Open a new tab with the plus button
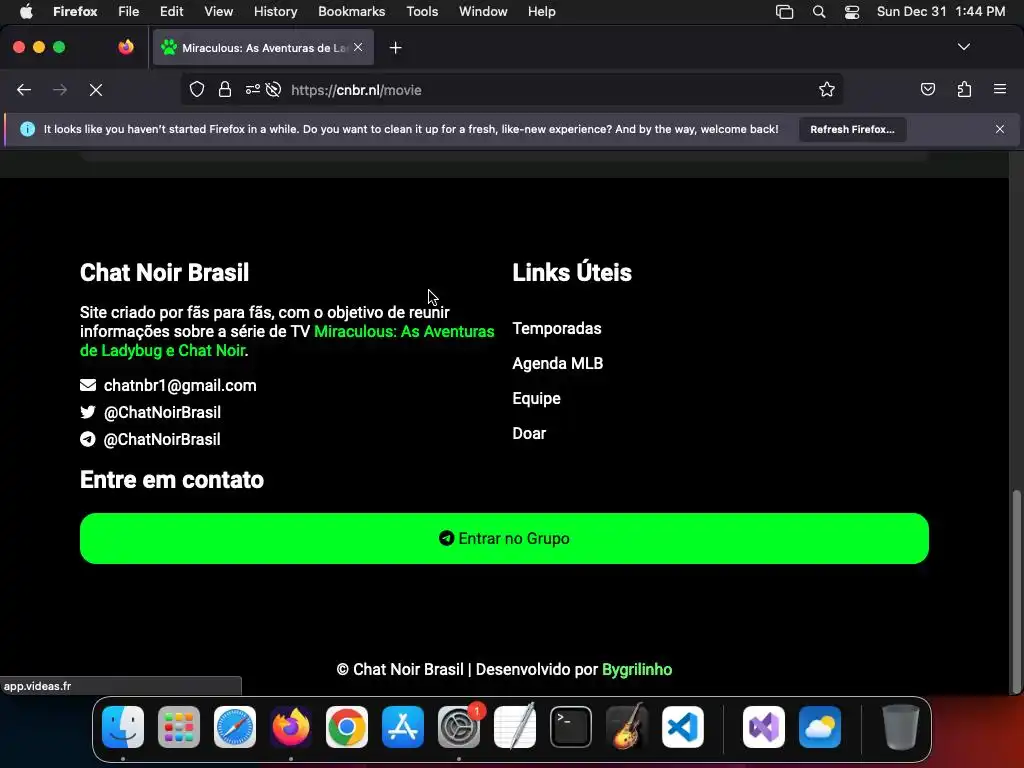Screen dimensions: 1024x768 395,48
